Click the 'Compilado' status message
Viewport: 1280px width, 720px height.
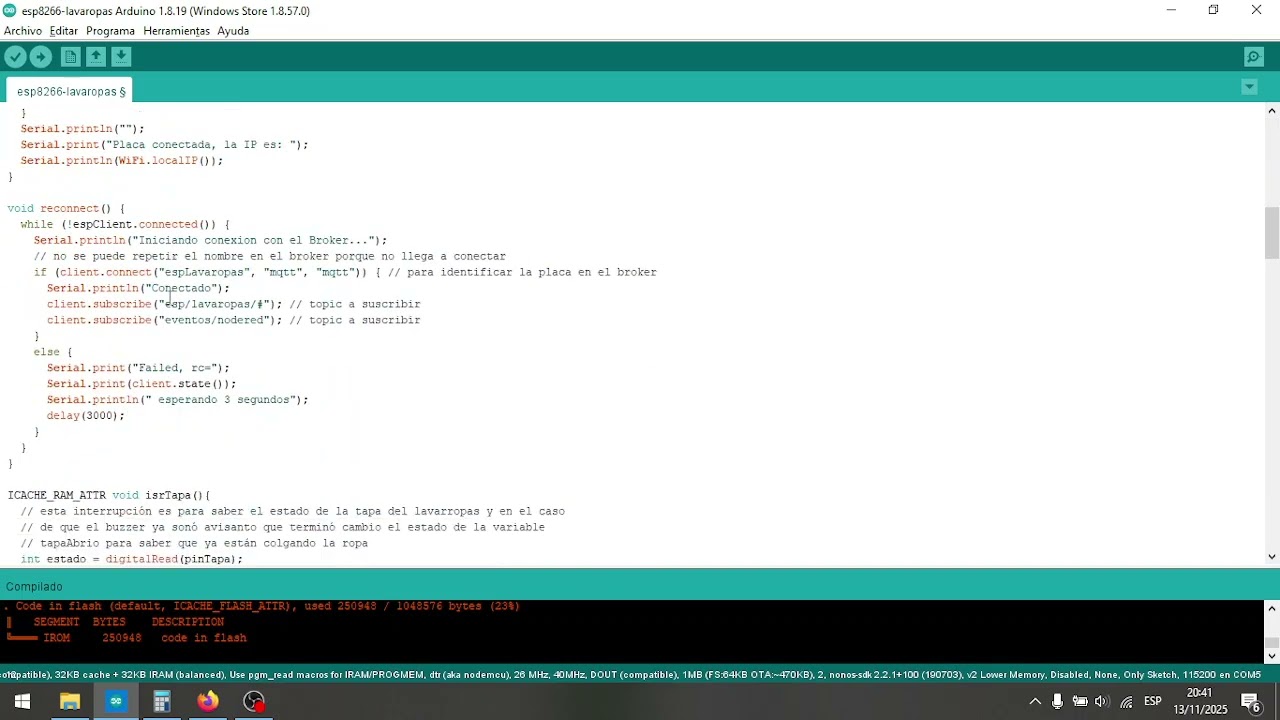point(34,587)
